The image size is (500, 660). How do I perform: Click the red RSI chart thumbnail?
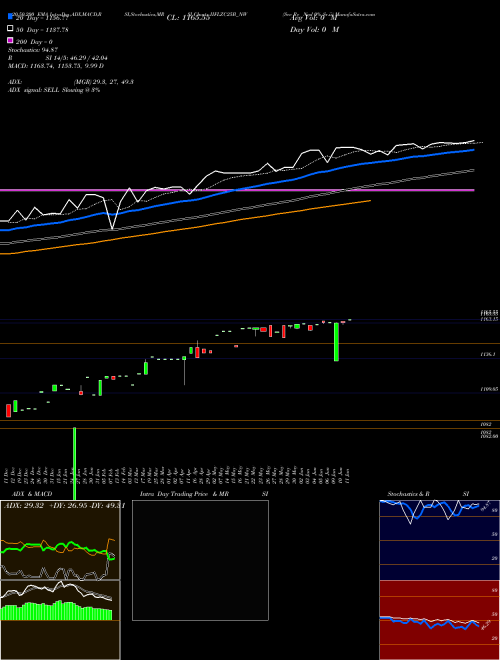click(440, 620)
